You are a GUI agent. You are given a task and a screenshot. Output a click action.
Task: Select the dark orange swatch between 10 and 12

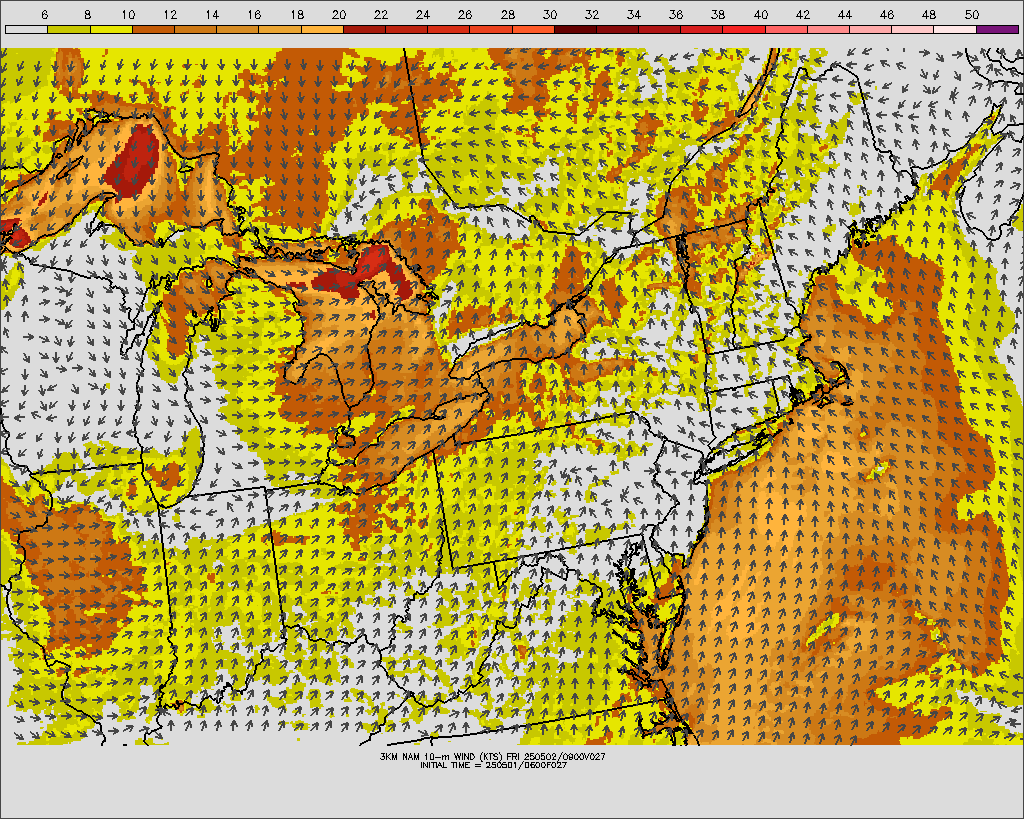pos(153,29)
